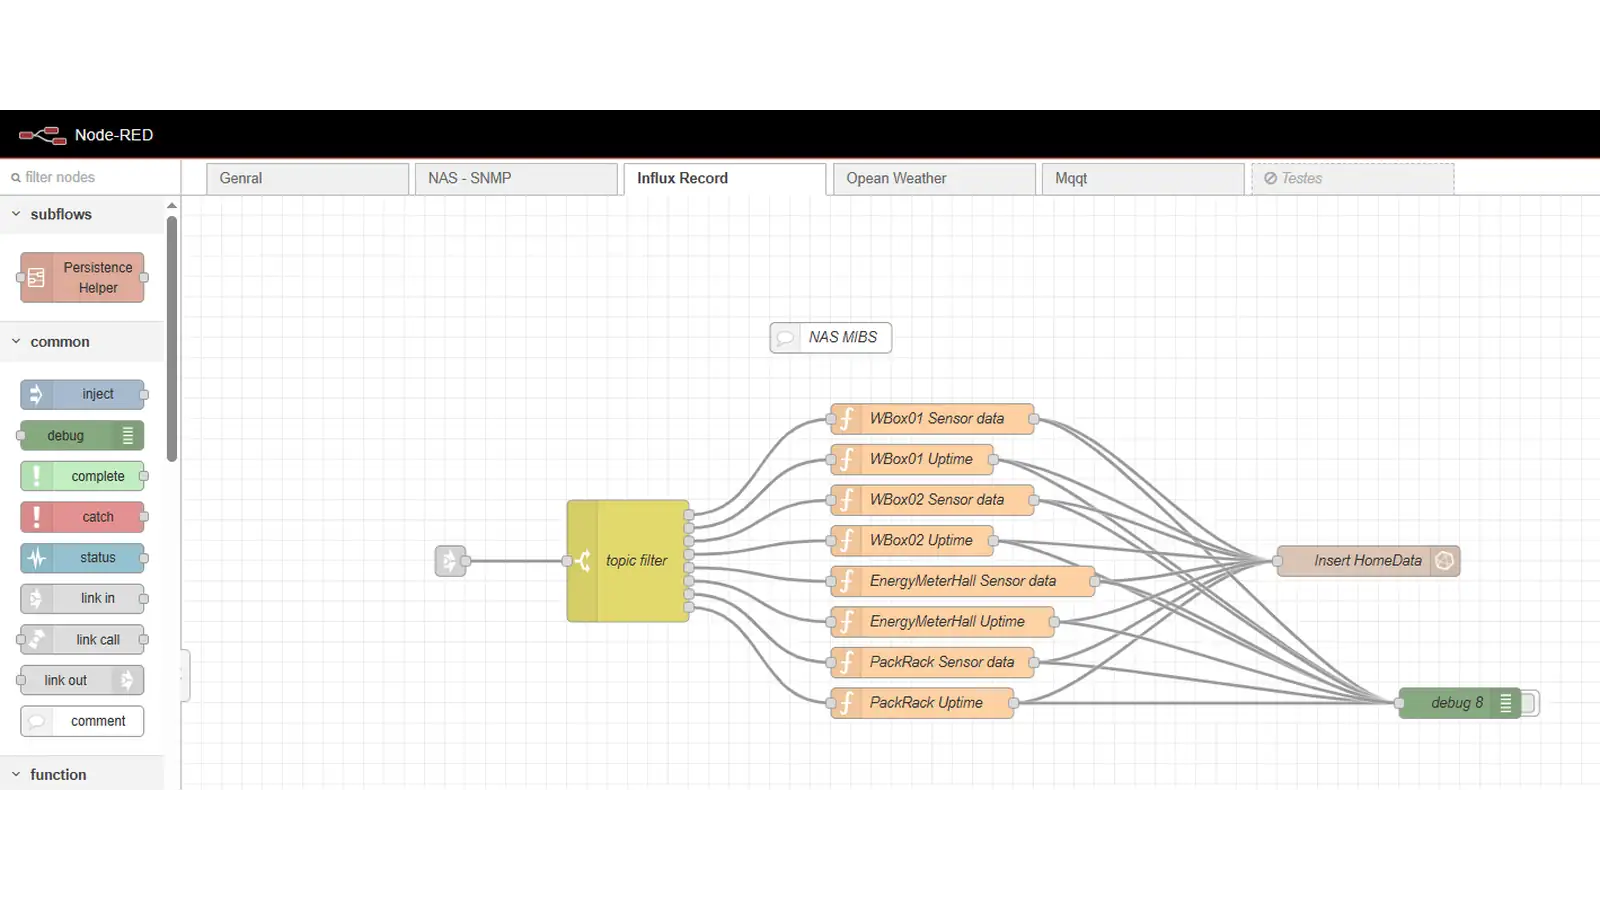Collapse the subflows palette category
1600x900 pixels.
point(16,214)
